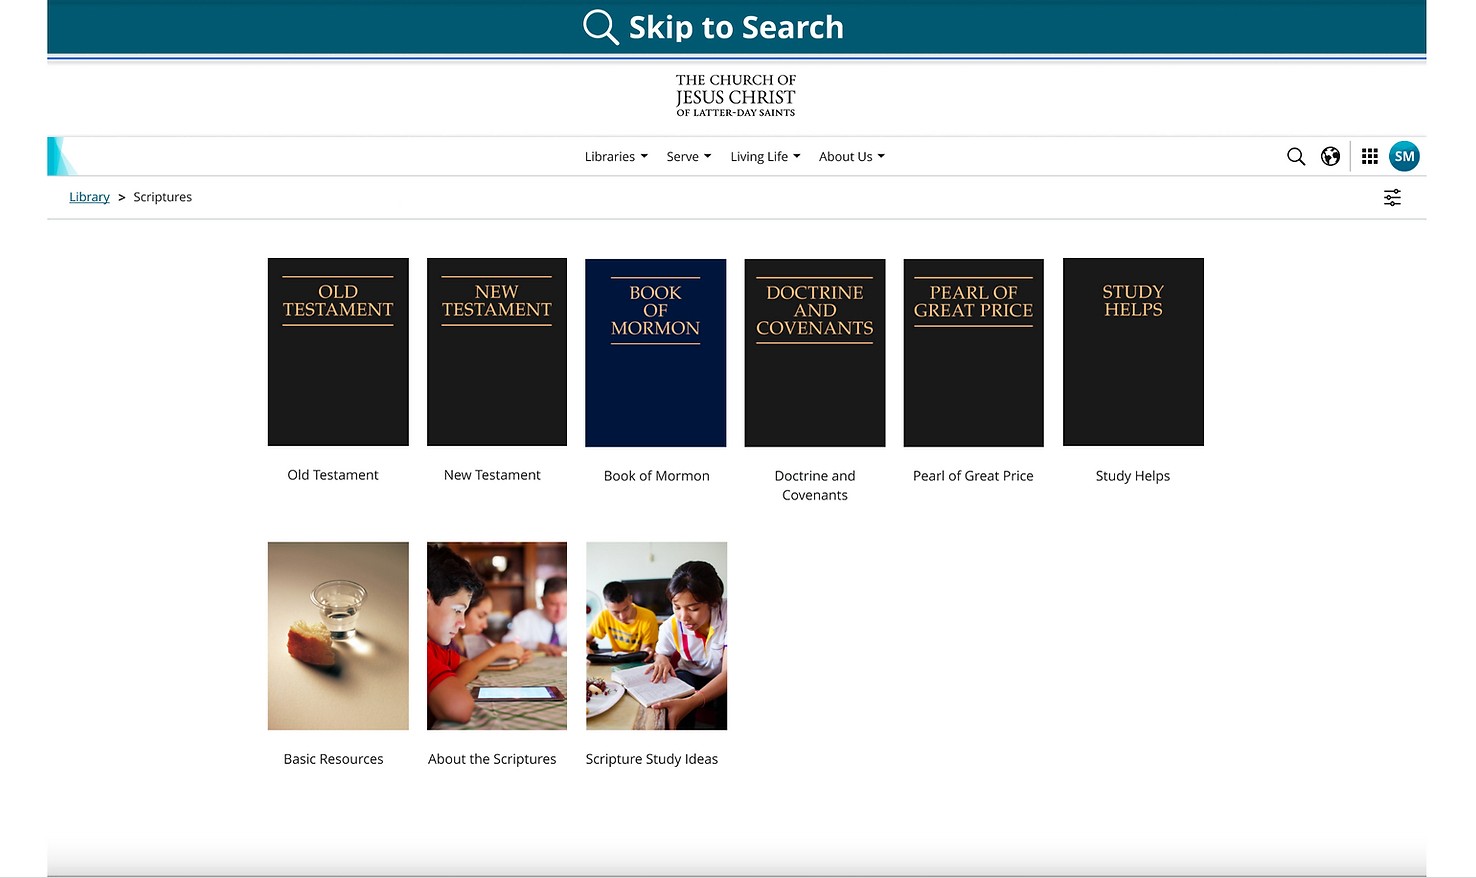This screenshot has height=878, width=1476.
Task: Click the Pearl of Great Price caption
Action: [x=973, y=476]
